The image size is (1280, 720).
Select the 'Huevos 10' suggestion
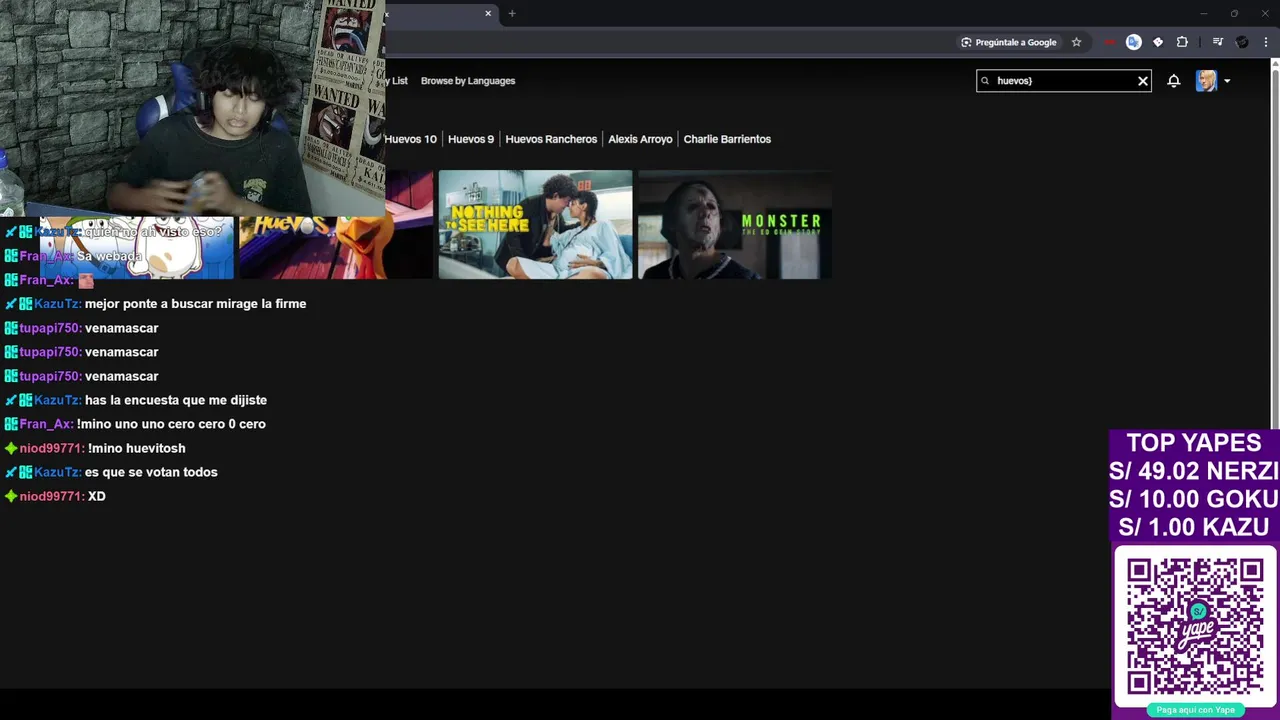click(410, 139)
